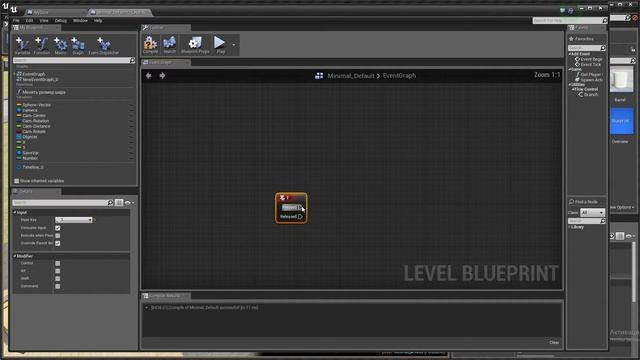Enable the Control modifier checkbox
Image resolution: width=640 pixels, height=360 pixels.
pyautogui.click(x=58, y=263)
